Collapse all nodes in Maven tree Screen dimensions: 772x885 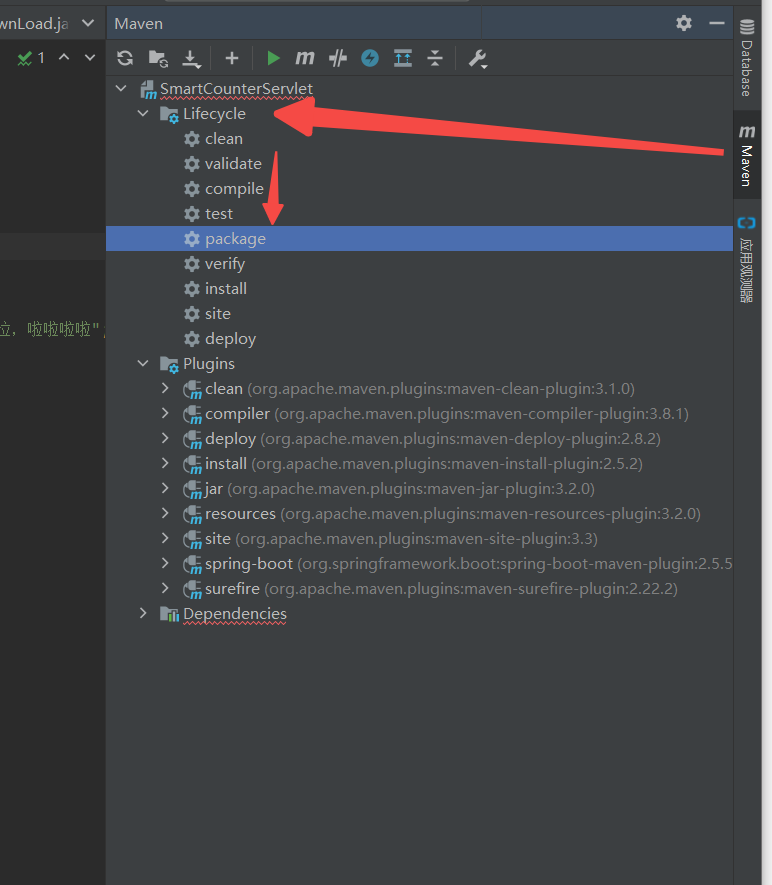[x=435, y=58]
